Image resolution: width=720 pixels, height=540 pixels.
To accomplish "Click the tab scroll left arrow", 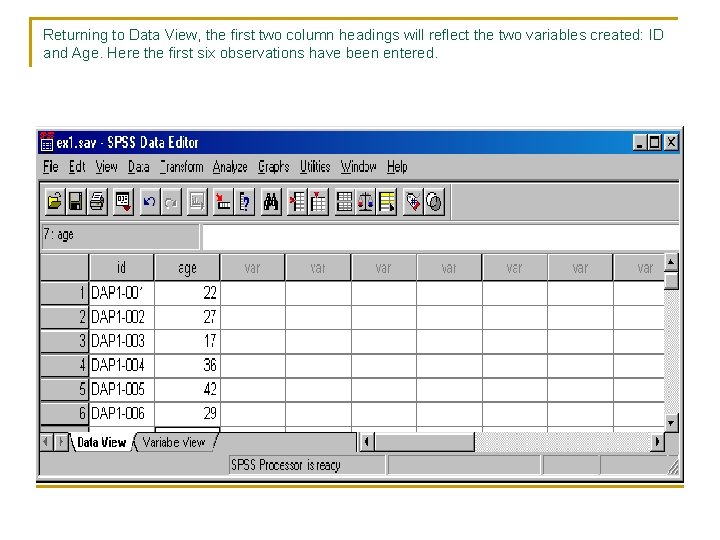I will click(x=46, y=442).
